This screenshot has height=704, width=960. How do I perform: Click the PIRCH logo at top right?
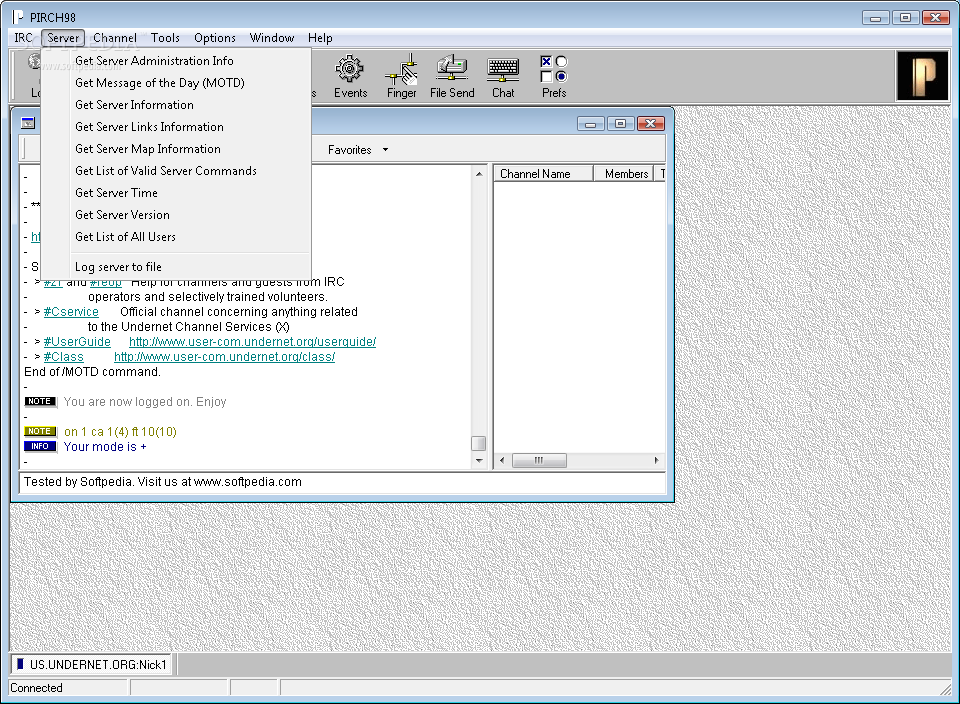click(923, 76)
